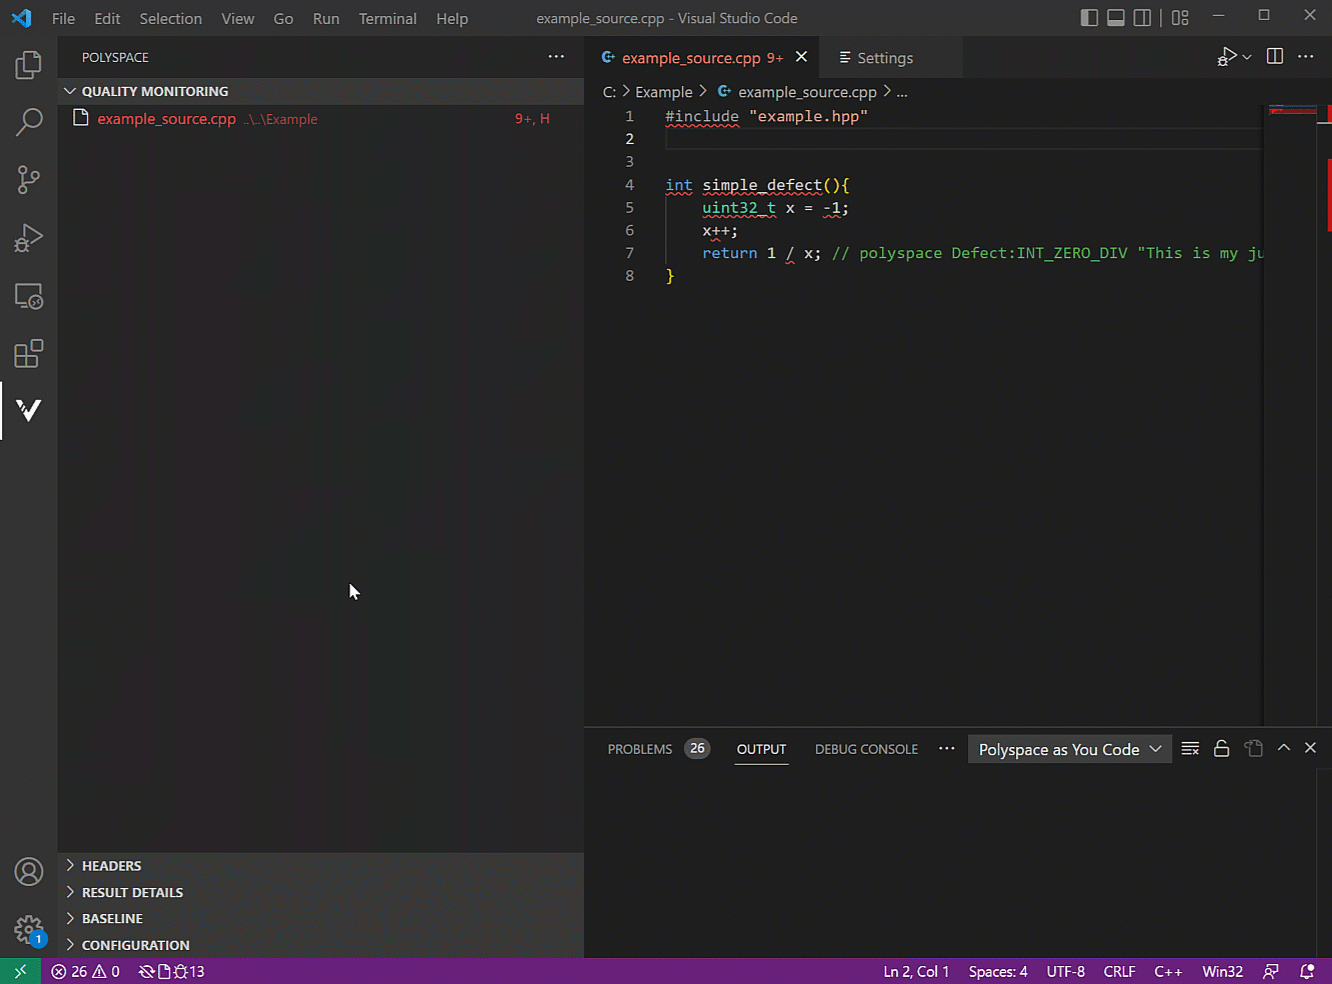Open the Run and Debug view

pos(28,238)
